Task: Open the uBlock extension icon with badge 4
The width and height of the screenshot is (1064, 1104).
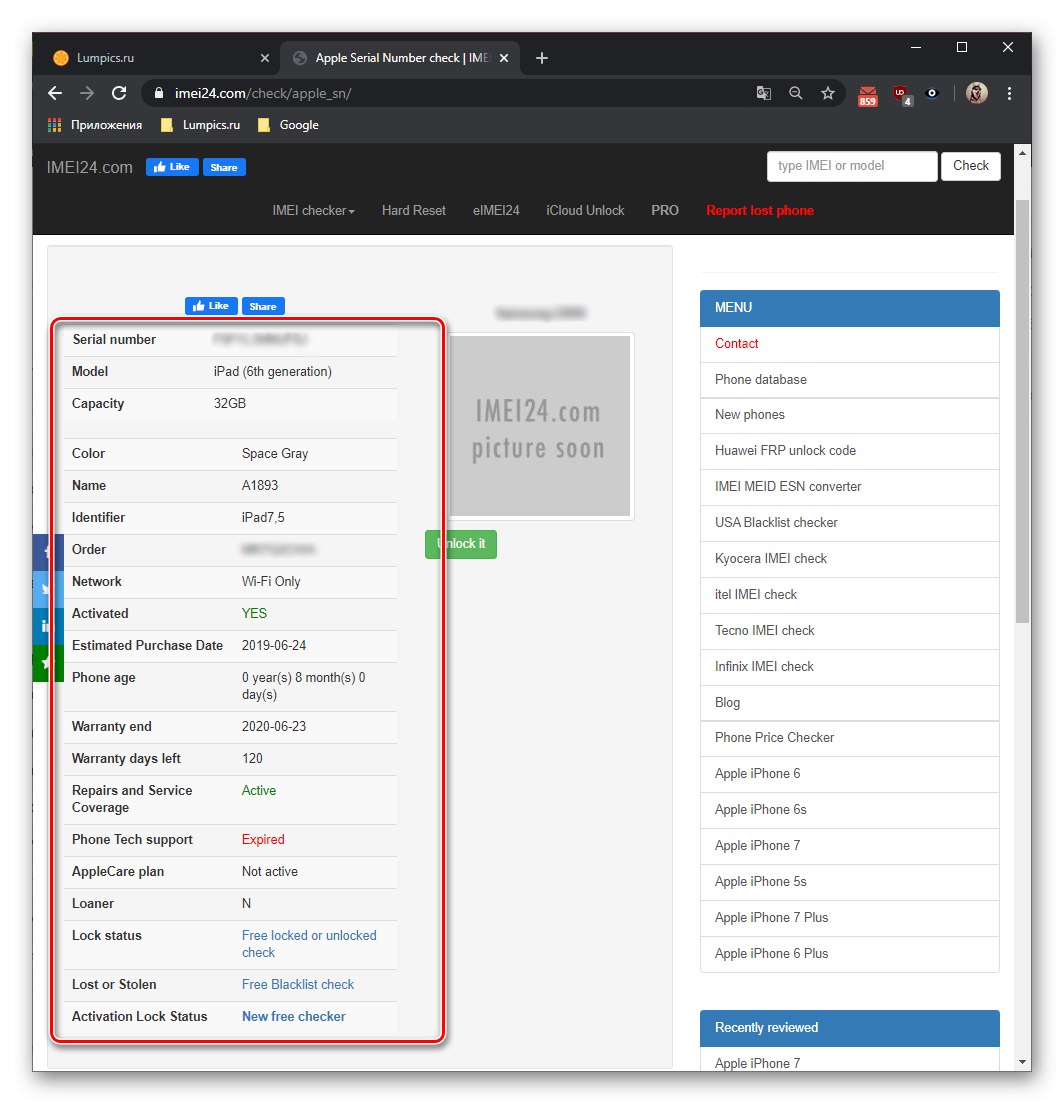Action: click(902, 95)
